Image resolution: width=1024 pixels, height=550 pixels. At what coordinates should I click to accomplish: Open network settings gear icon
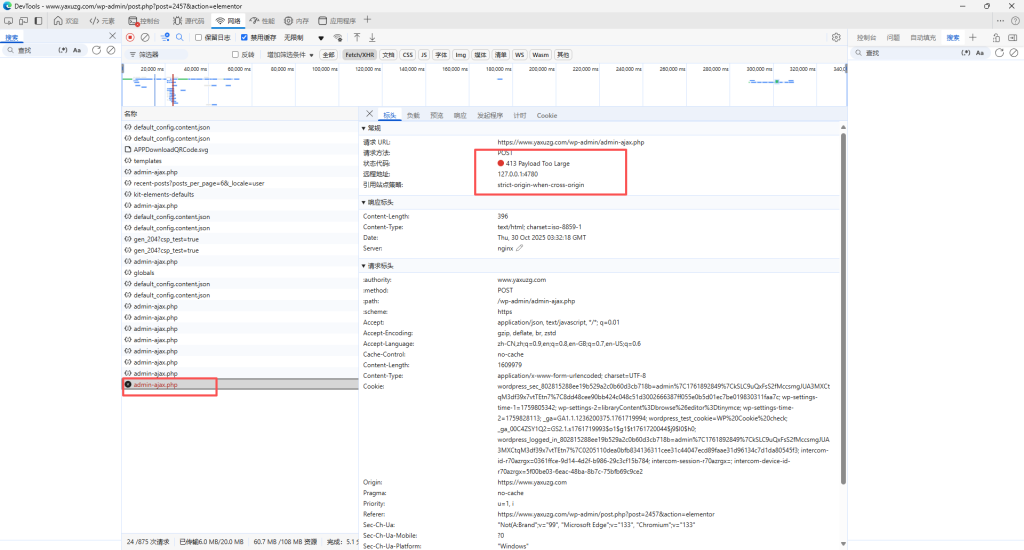coord(836,37)
